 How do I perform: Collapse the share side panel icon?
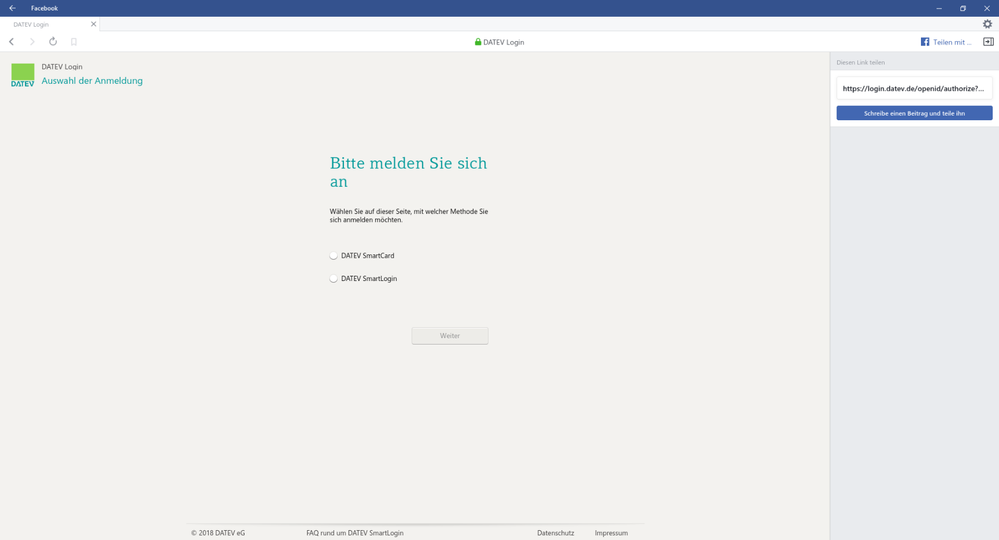pos(988,41)
